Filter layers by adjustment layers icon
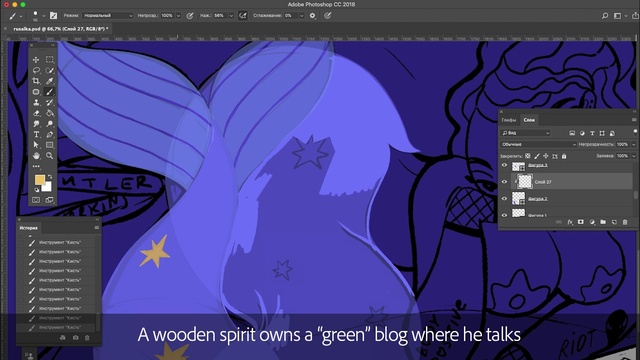Image resolution: width=640 pixels, height=360 pixels. click(x=582, y=133)
